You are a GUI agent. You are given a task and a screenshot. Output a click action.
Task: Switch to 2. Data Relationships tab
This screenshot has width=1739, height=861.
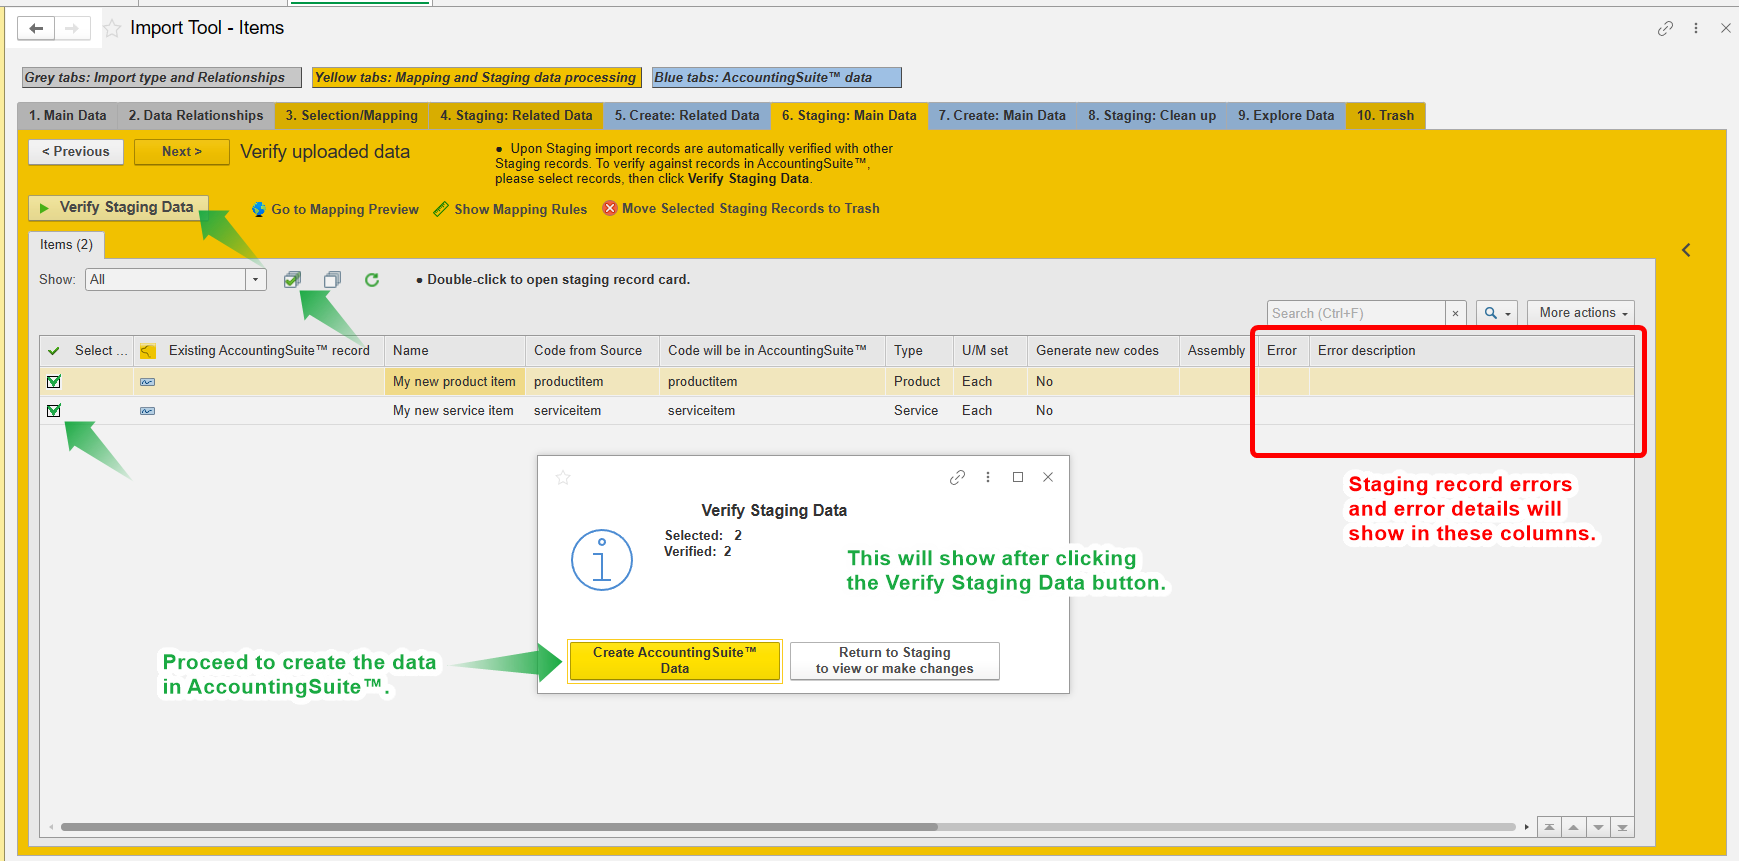[x=196, y=116]
